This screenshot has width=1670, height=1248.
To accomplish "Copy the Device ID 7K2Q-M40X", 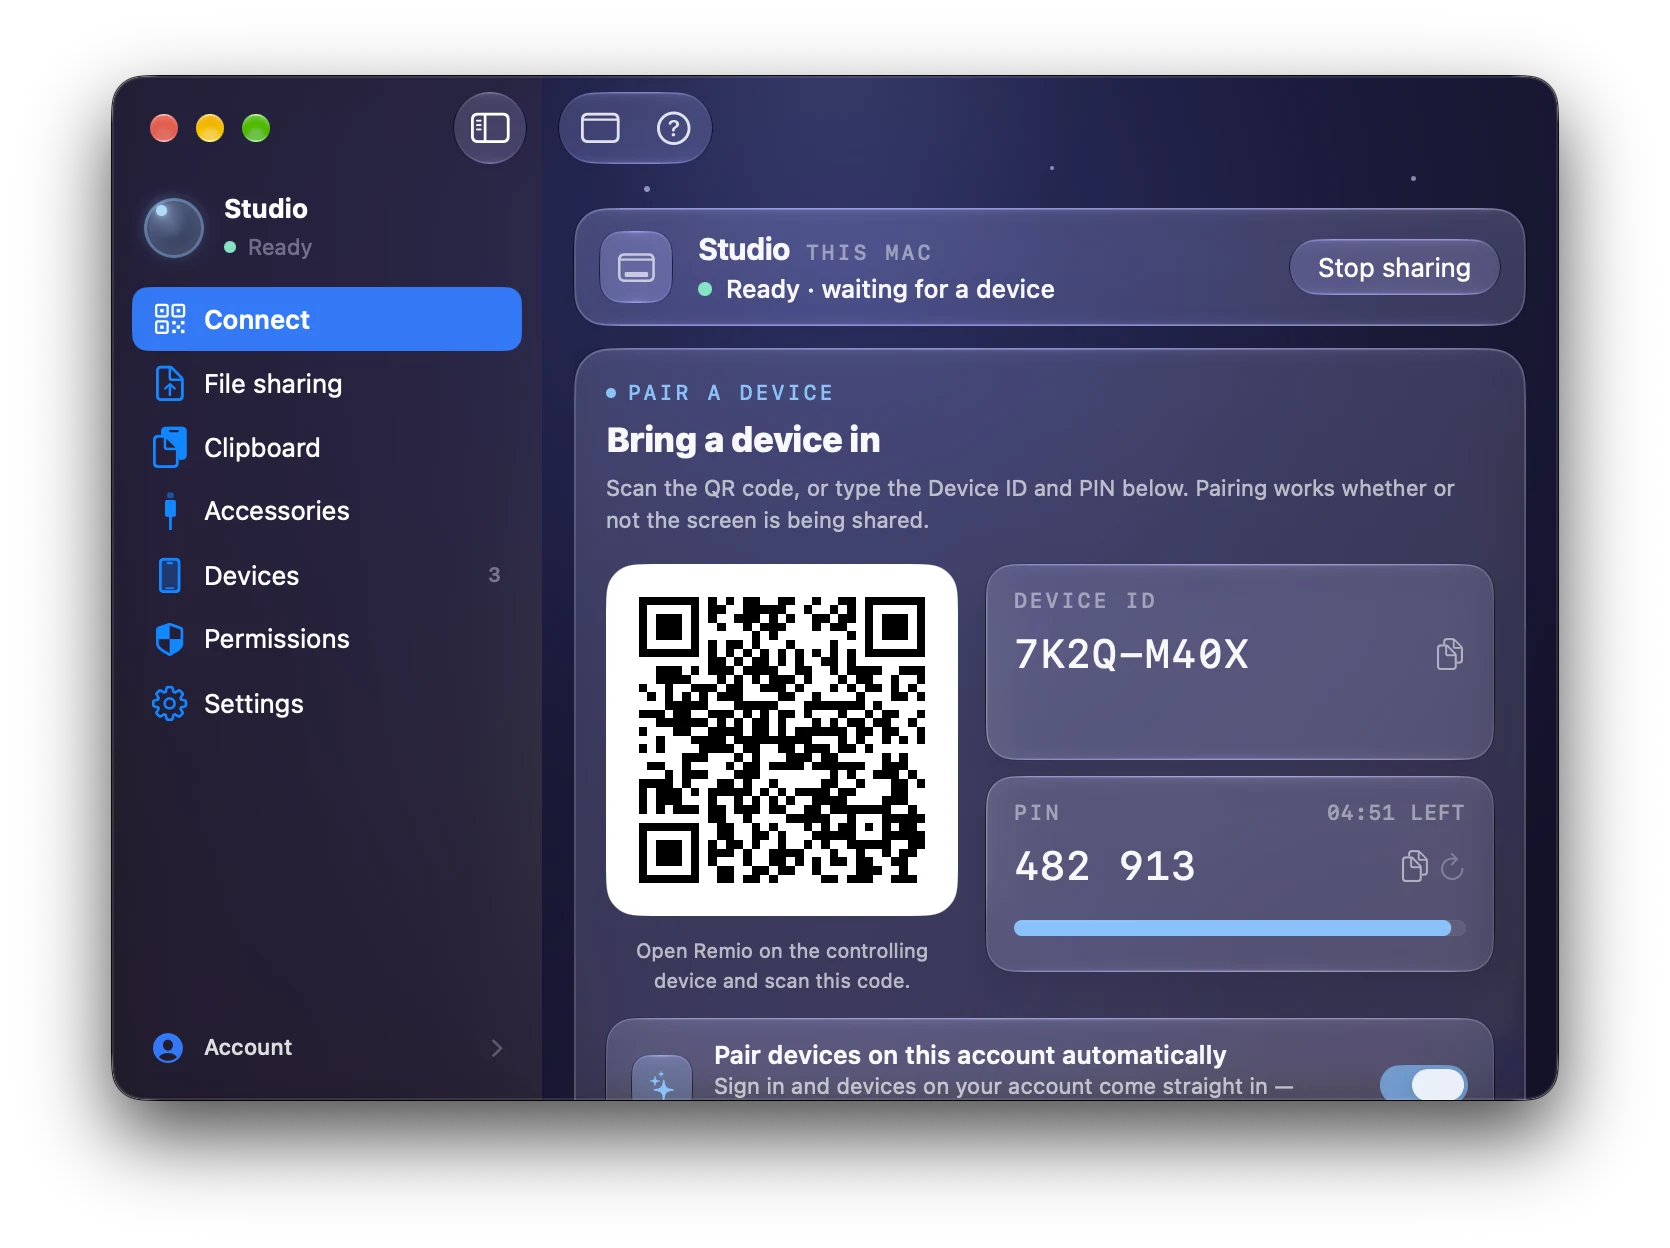I will 1449,654.
